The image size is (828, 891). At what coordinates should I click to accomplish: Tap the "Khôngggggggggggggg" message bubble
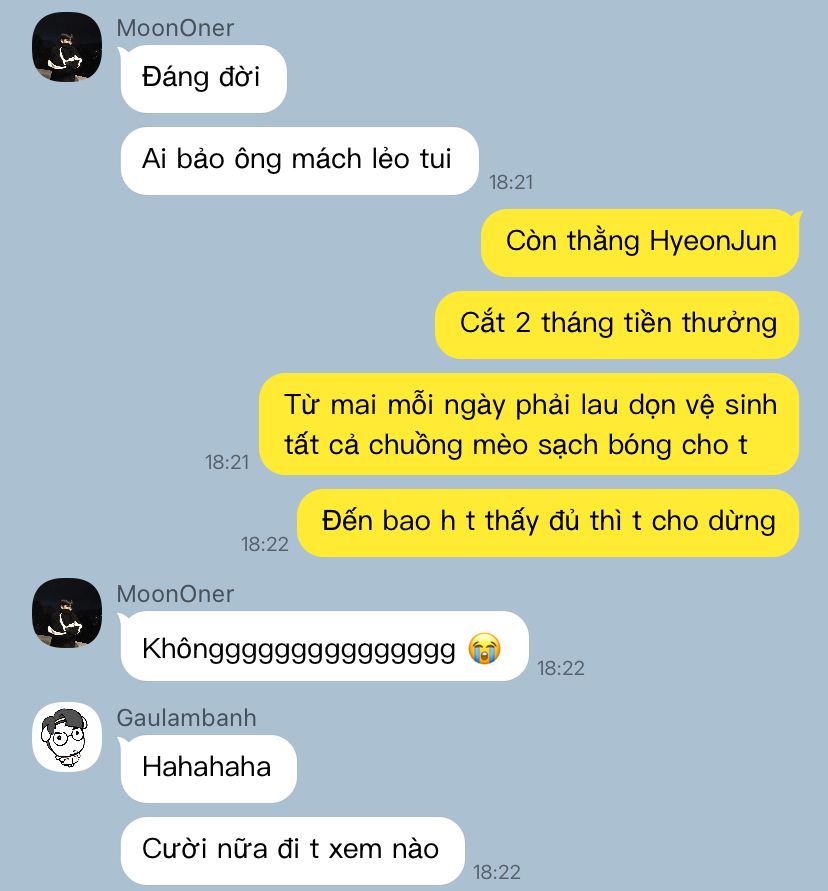tap(324, 646)
